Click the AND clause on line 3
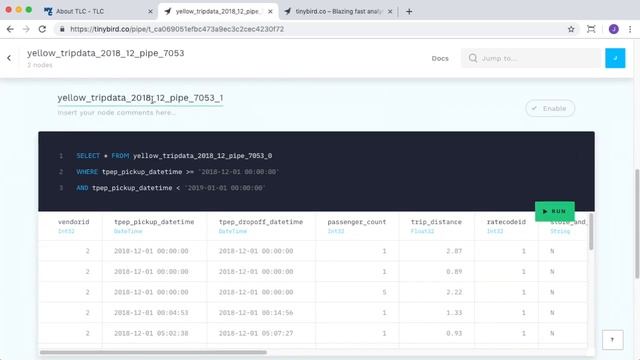 click(171, 188)
